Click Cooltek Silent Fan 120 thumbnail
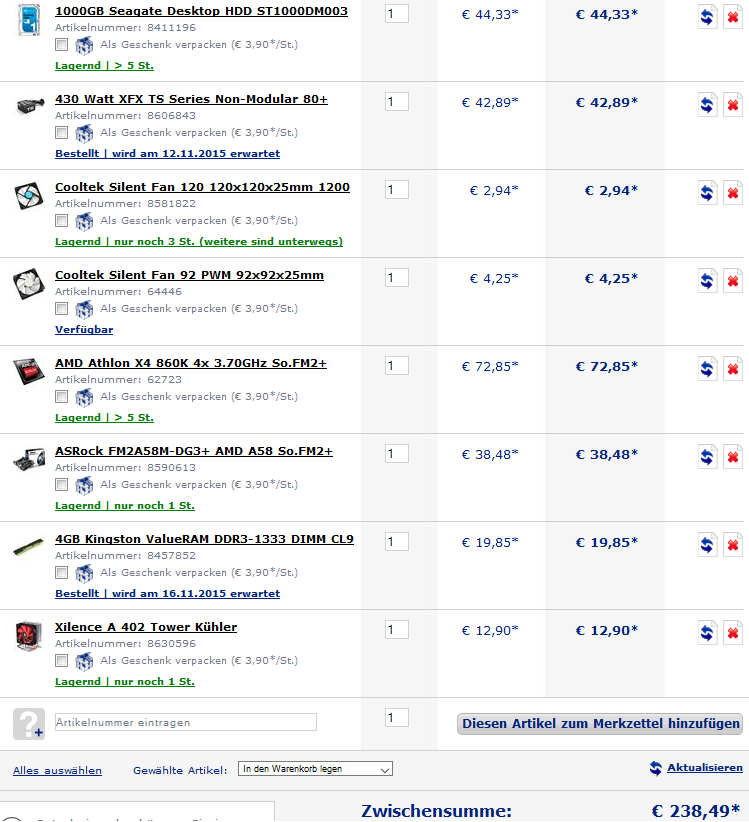 coord(29,196)
